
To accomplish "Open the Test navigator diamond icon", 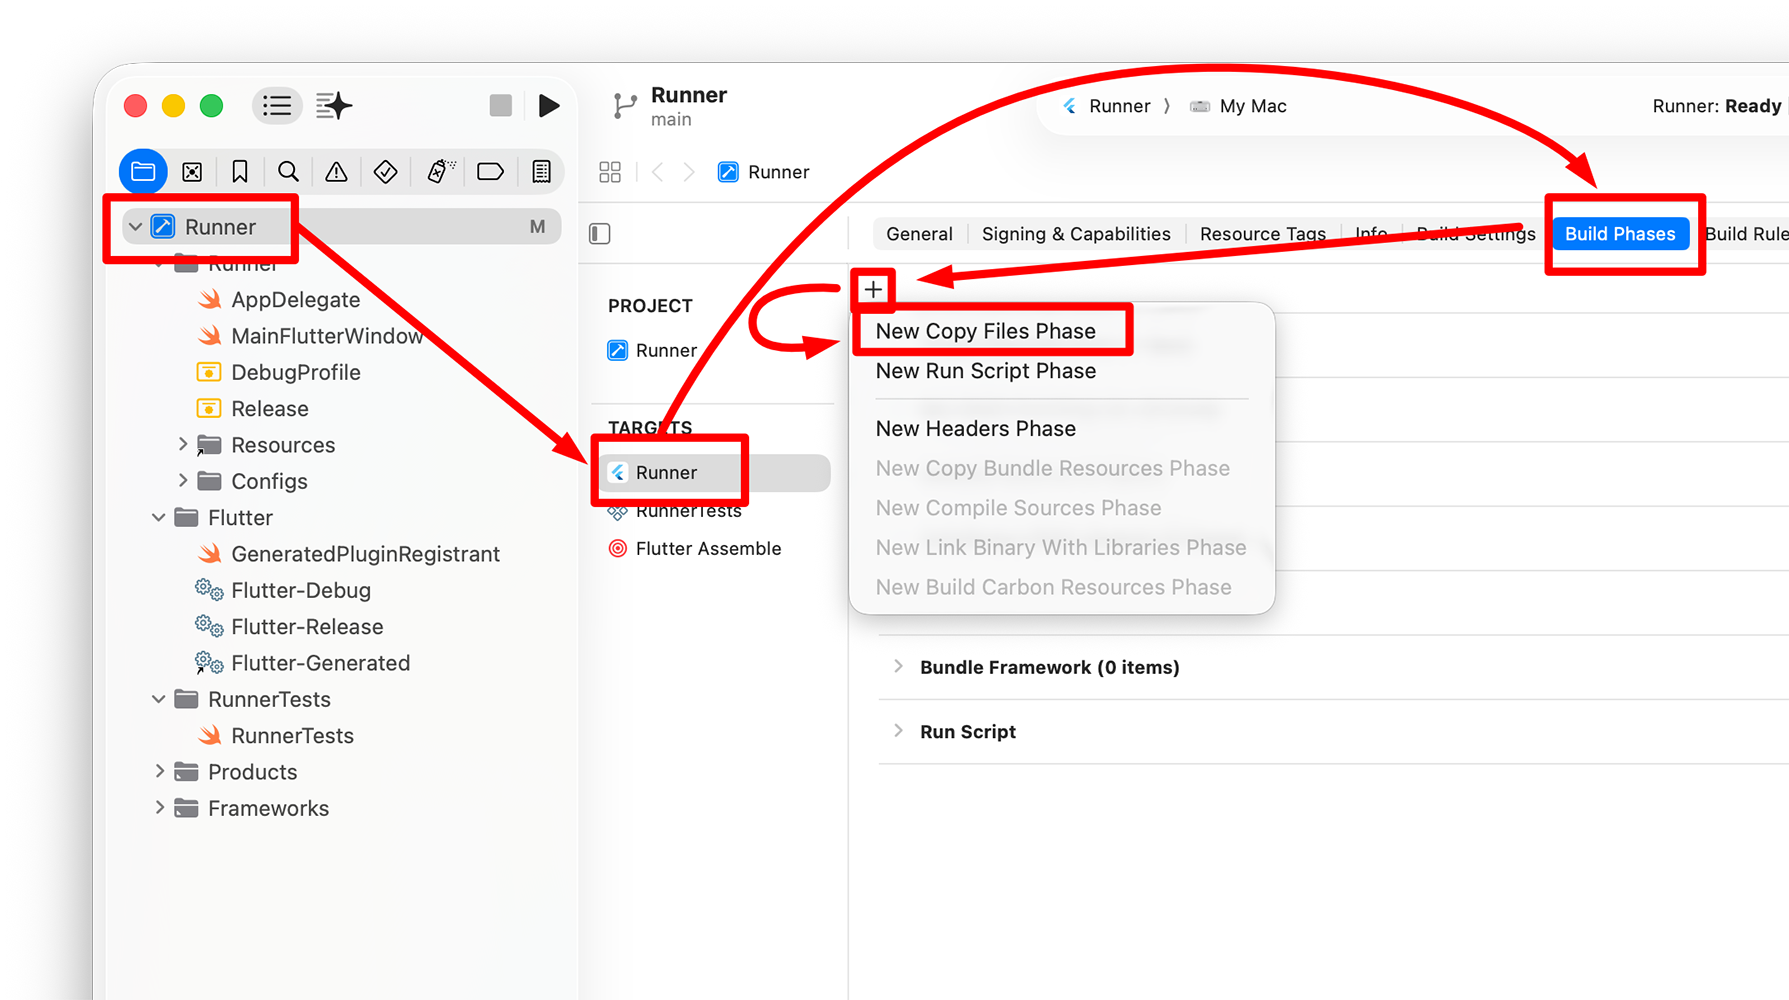I will click(385, 172).
